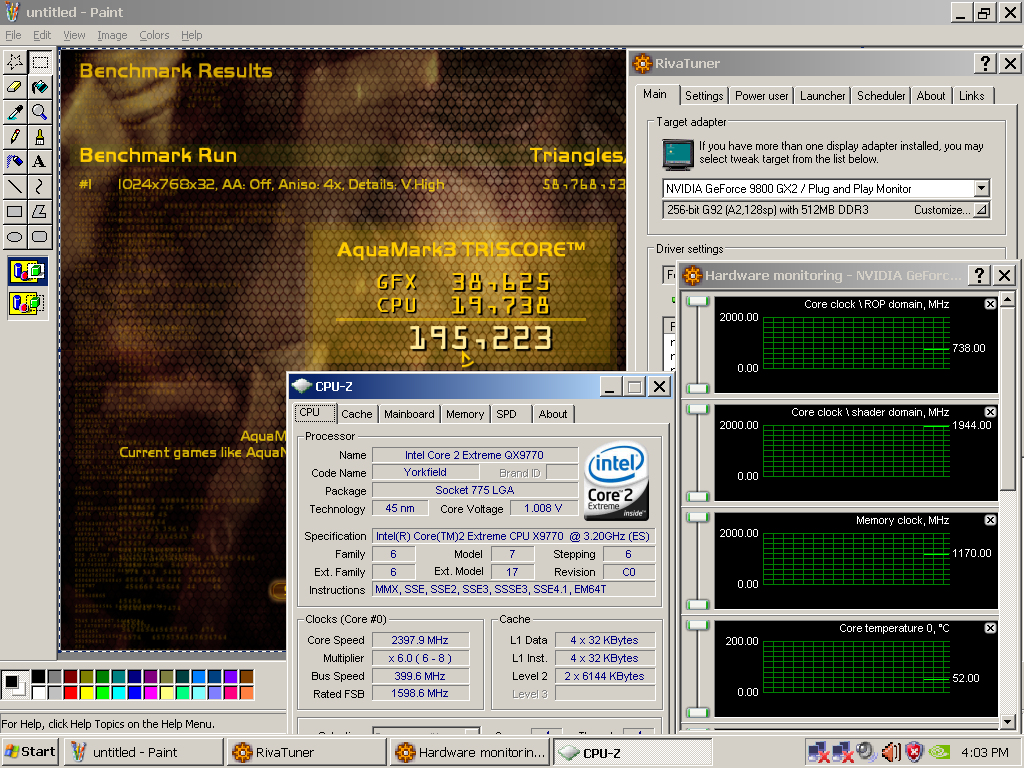Open RivaTuner Scheduler tab
This screenshot has width=1024, height=768.
click(x=881, y=96)
